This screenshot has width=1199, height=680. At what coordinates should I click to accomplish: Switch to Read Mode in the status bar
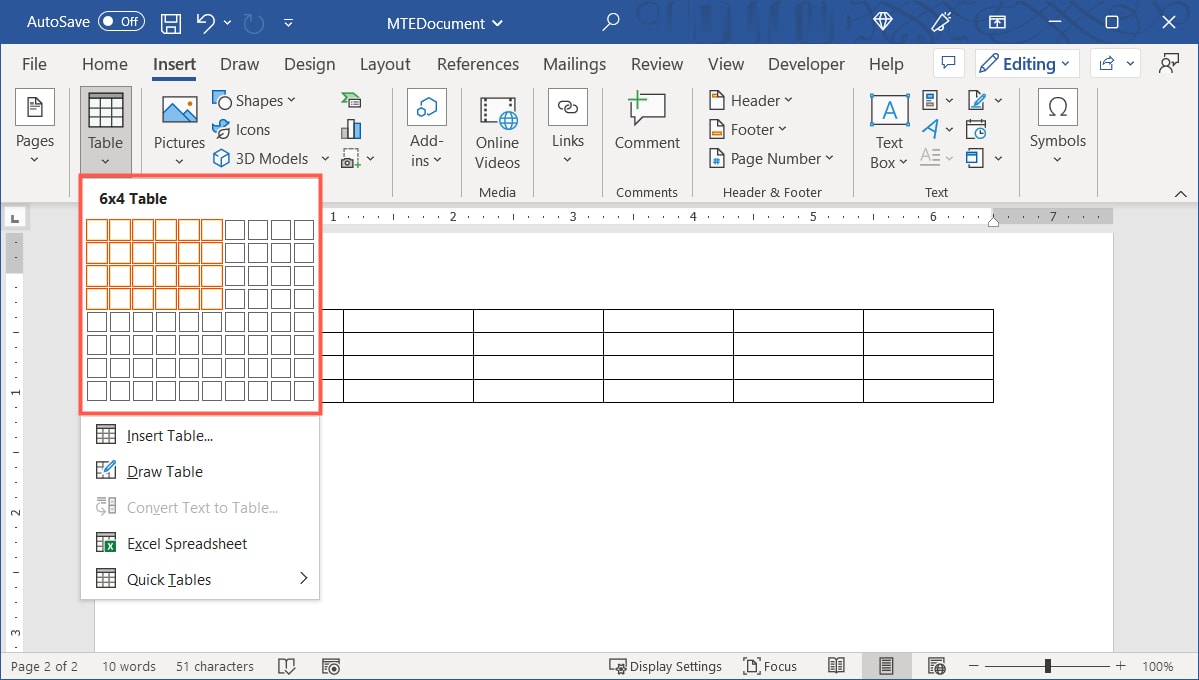(836, 666)
